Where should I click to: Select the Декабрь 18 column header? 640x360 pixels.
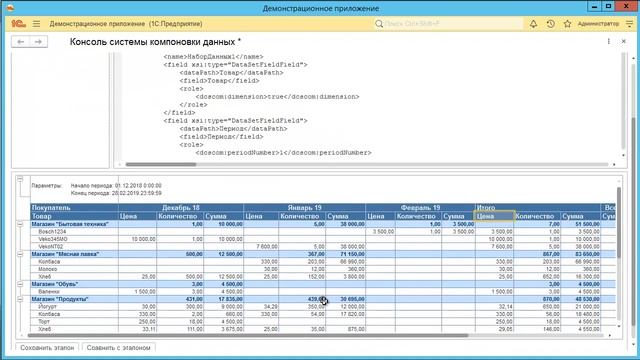[x=181, y=208]
